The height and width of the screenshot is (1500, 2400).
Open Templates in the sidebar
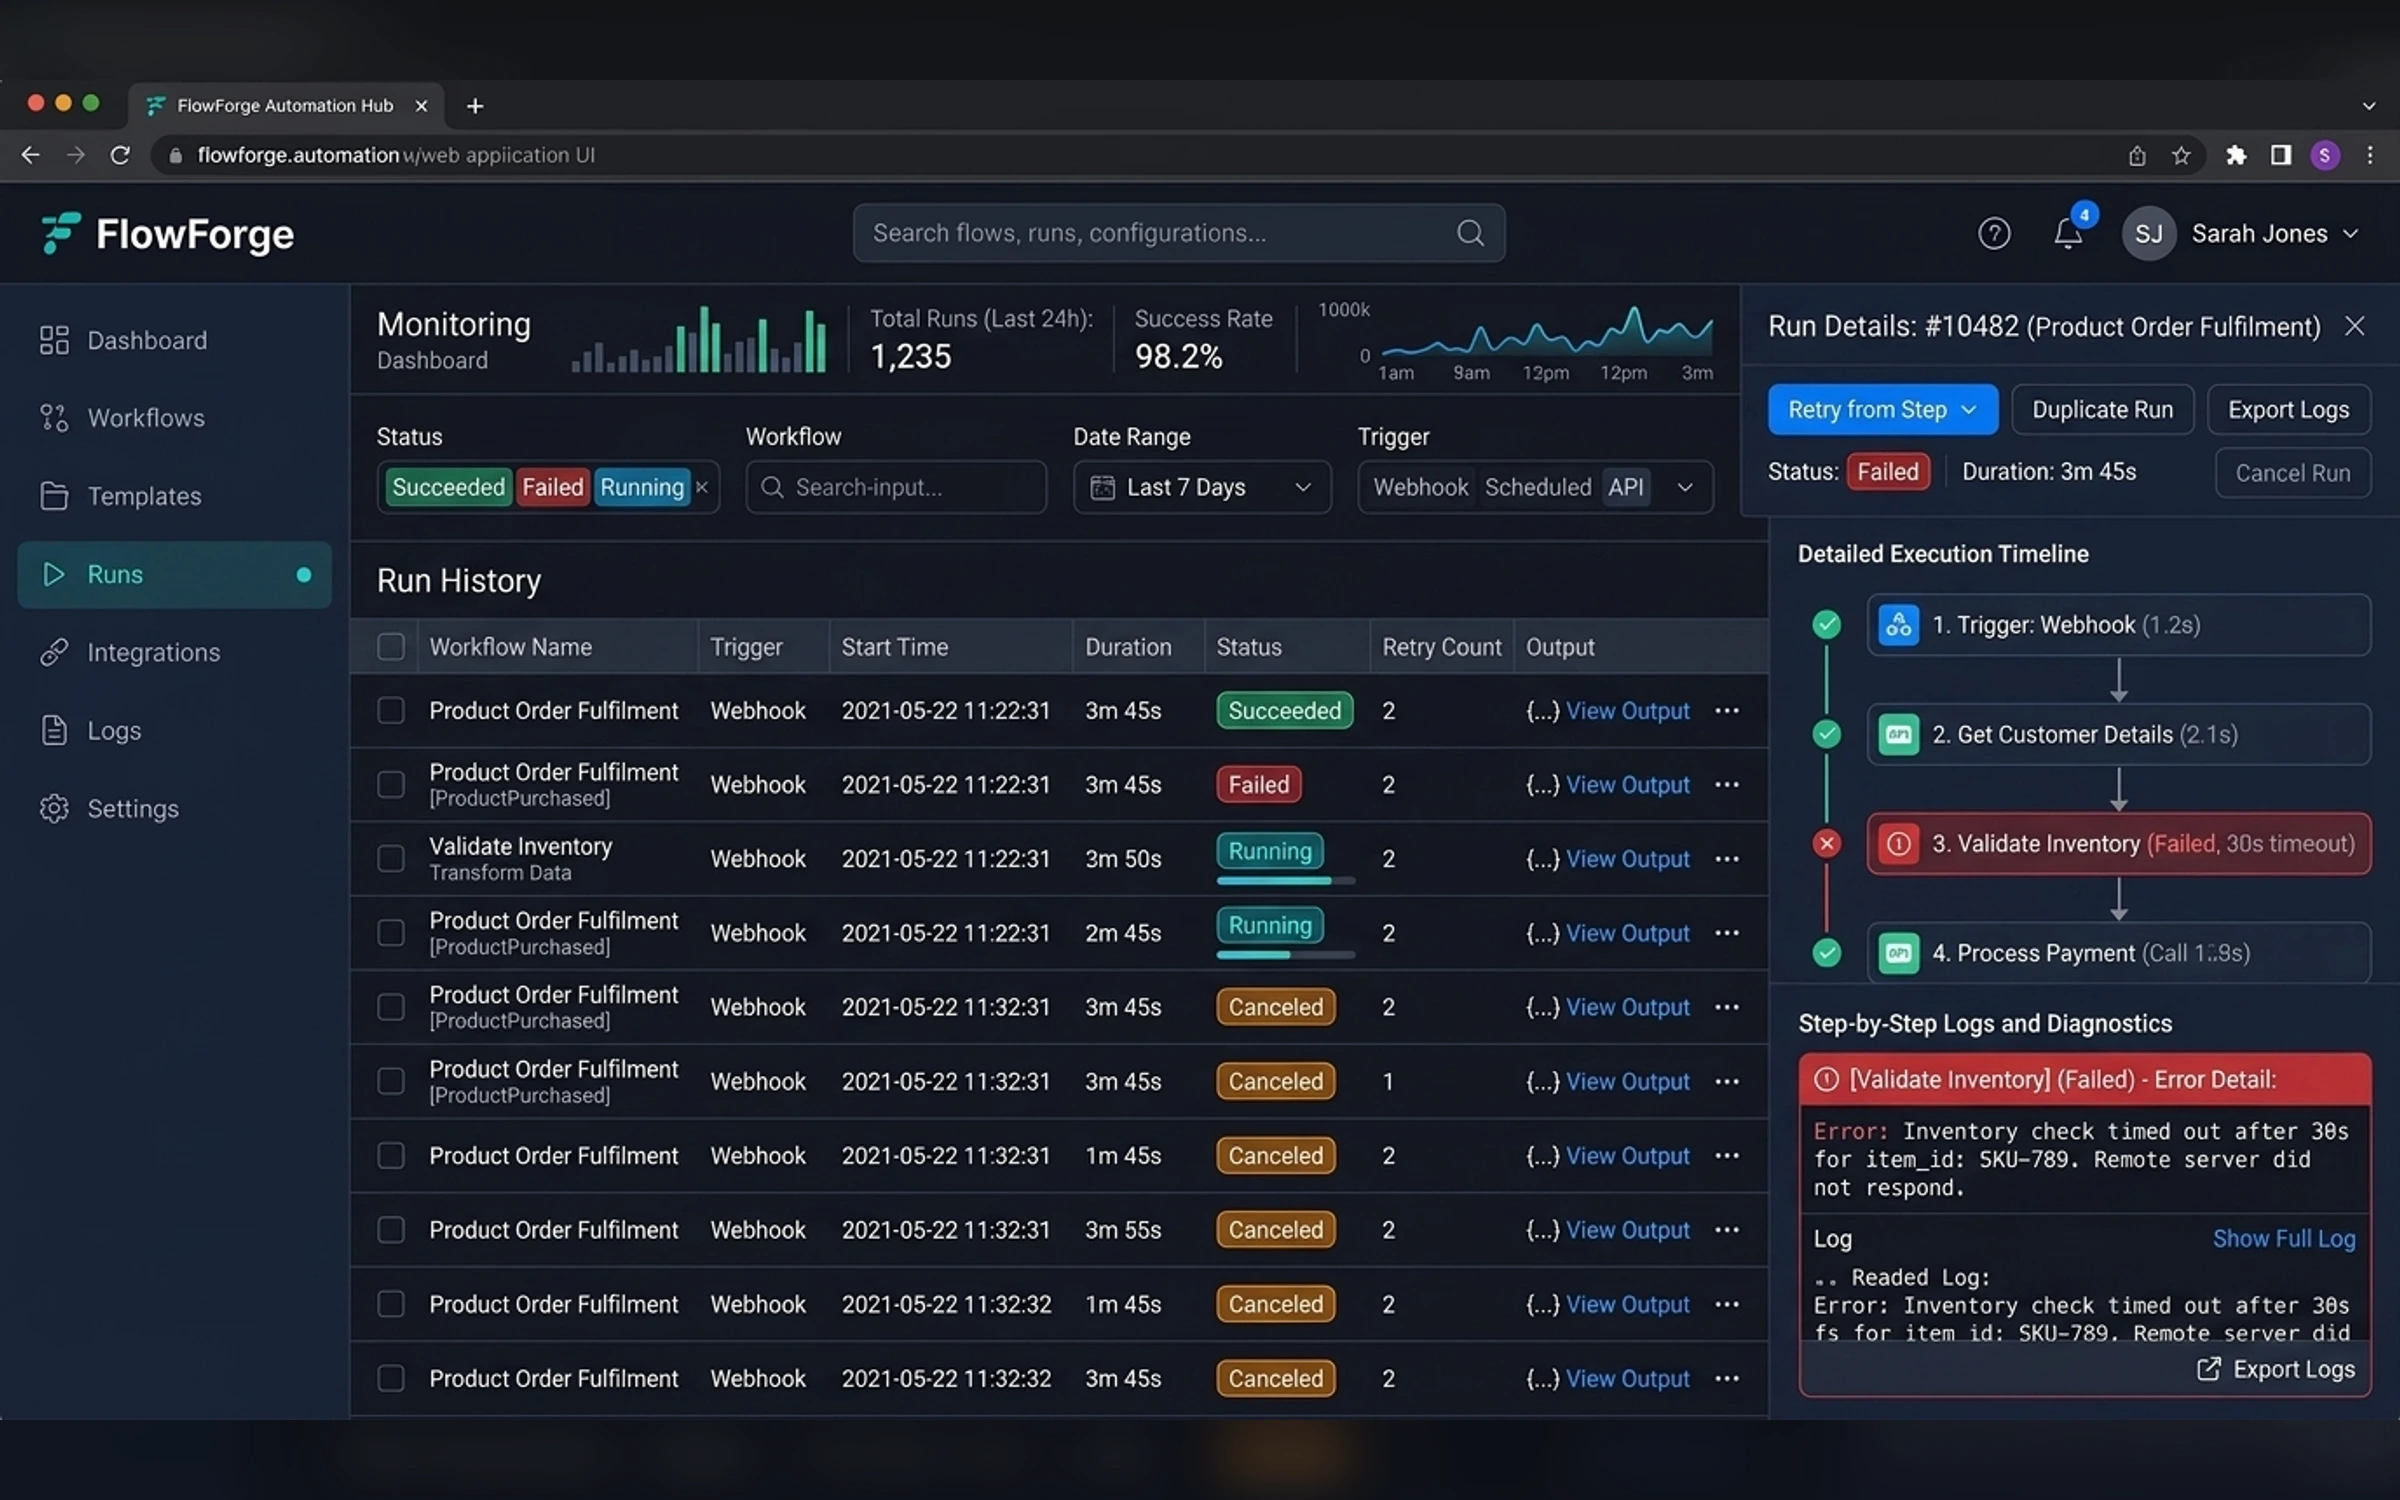pos(174,496)
